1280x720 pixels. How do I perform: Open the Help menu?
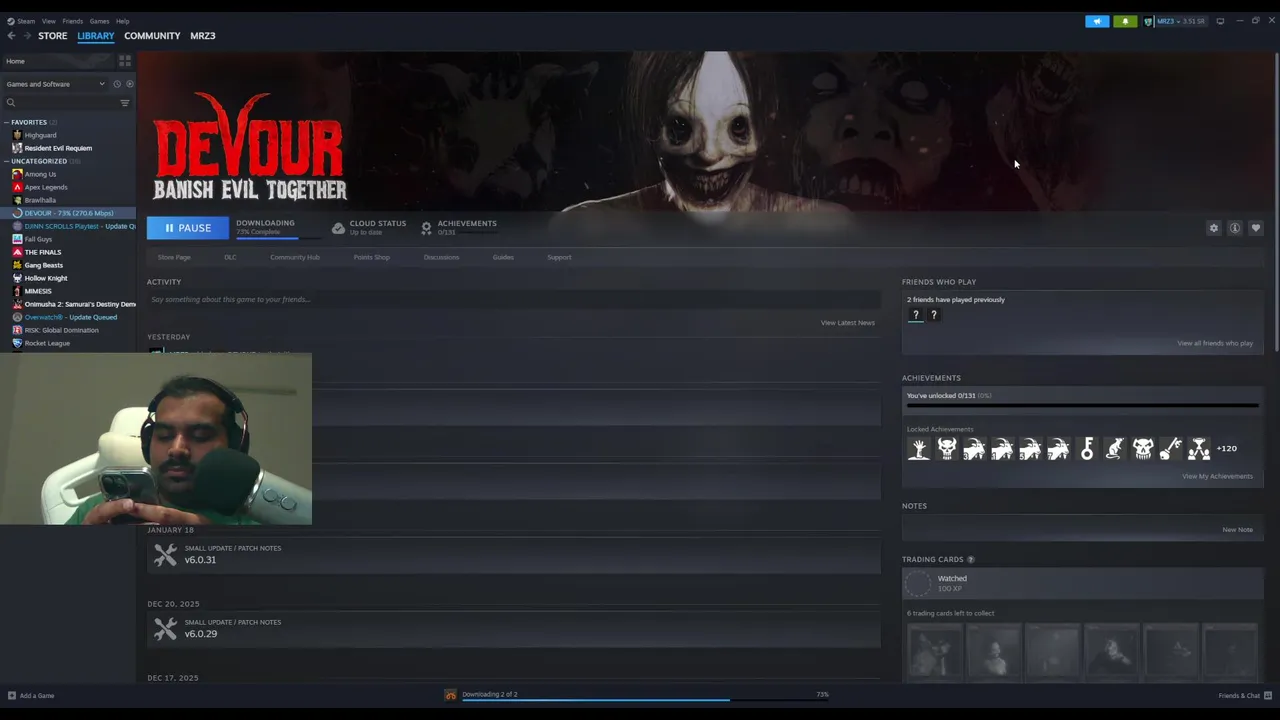[x=122, y=21]
